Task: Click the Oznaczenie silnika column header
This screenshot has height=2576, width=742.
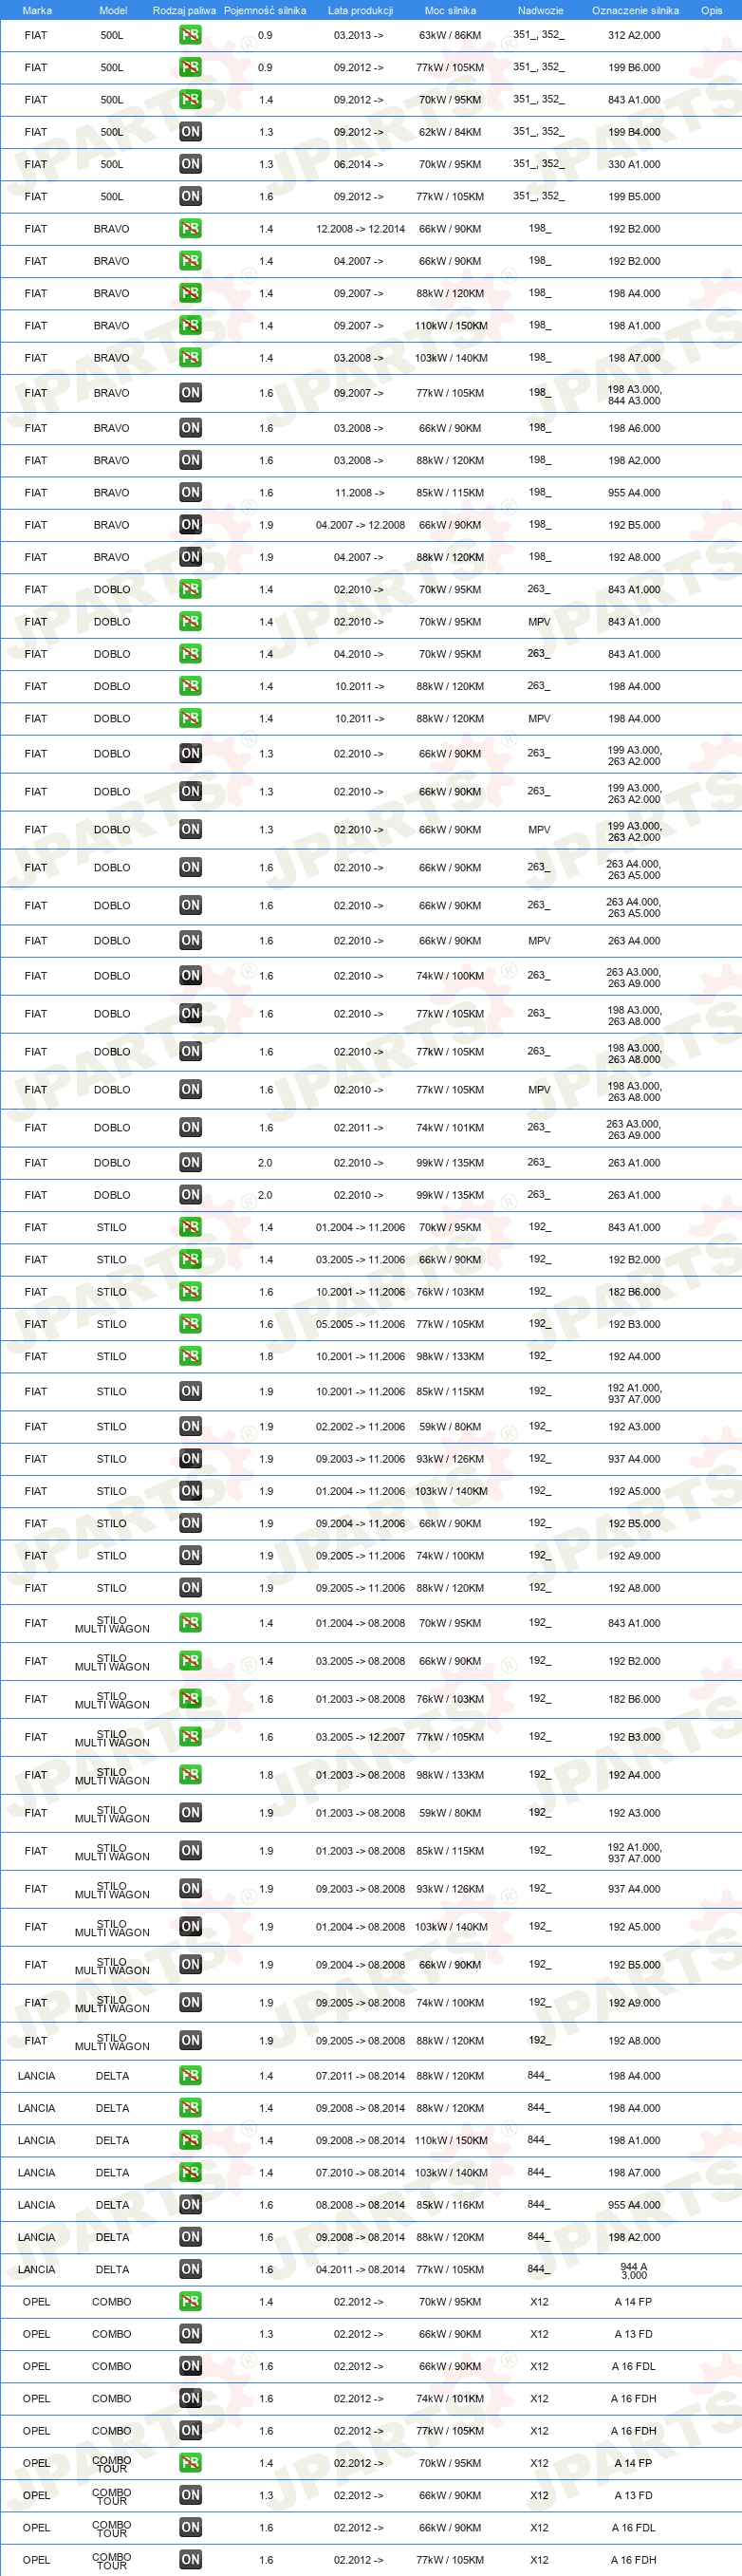Action: [635, 10]
